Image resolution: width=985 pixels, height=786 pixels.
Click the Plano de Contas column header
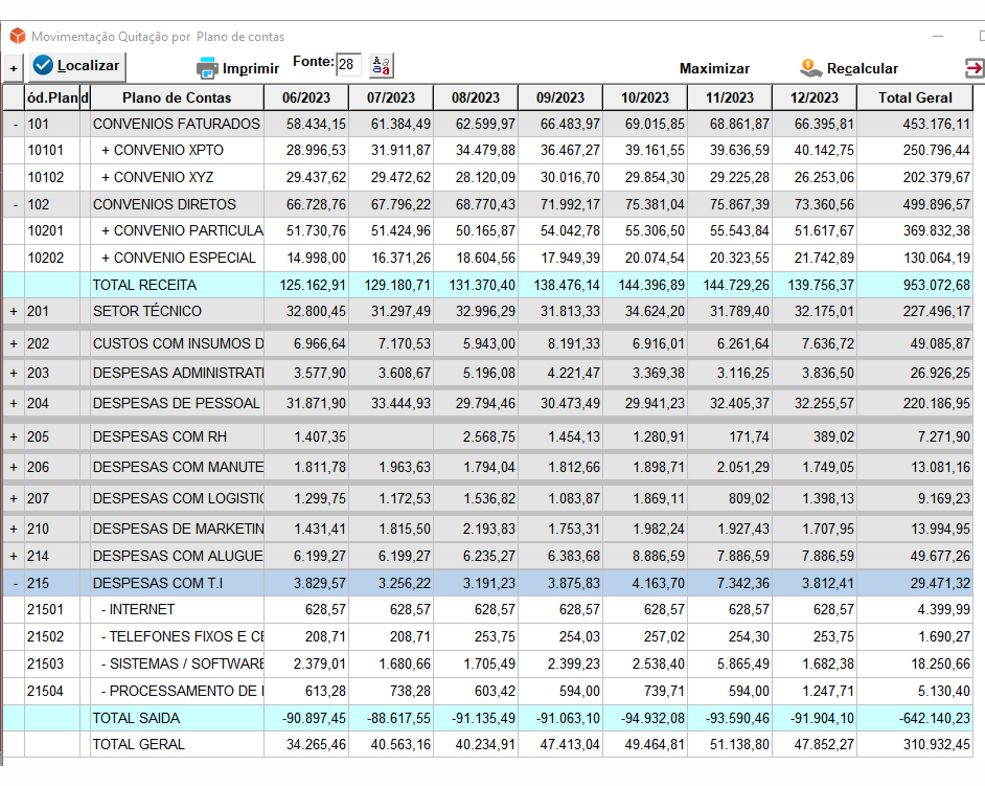(x=176, y=98)
